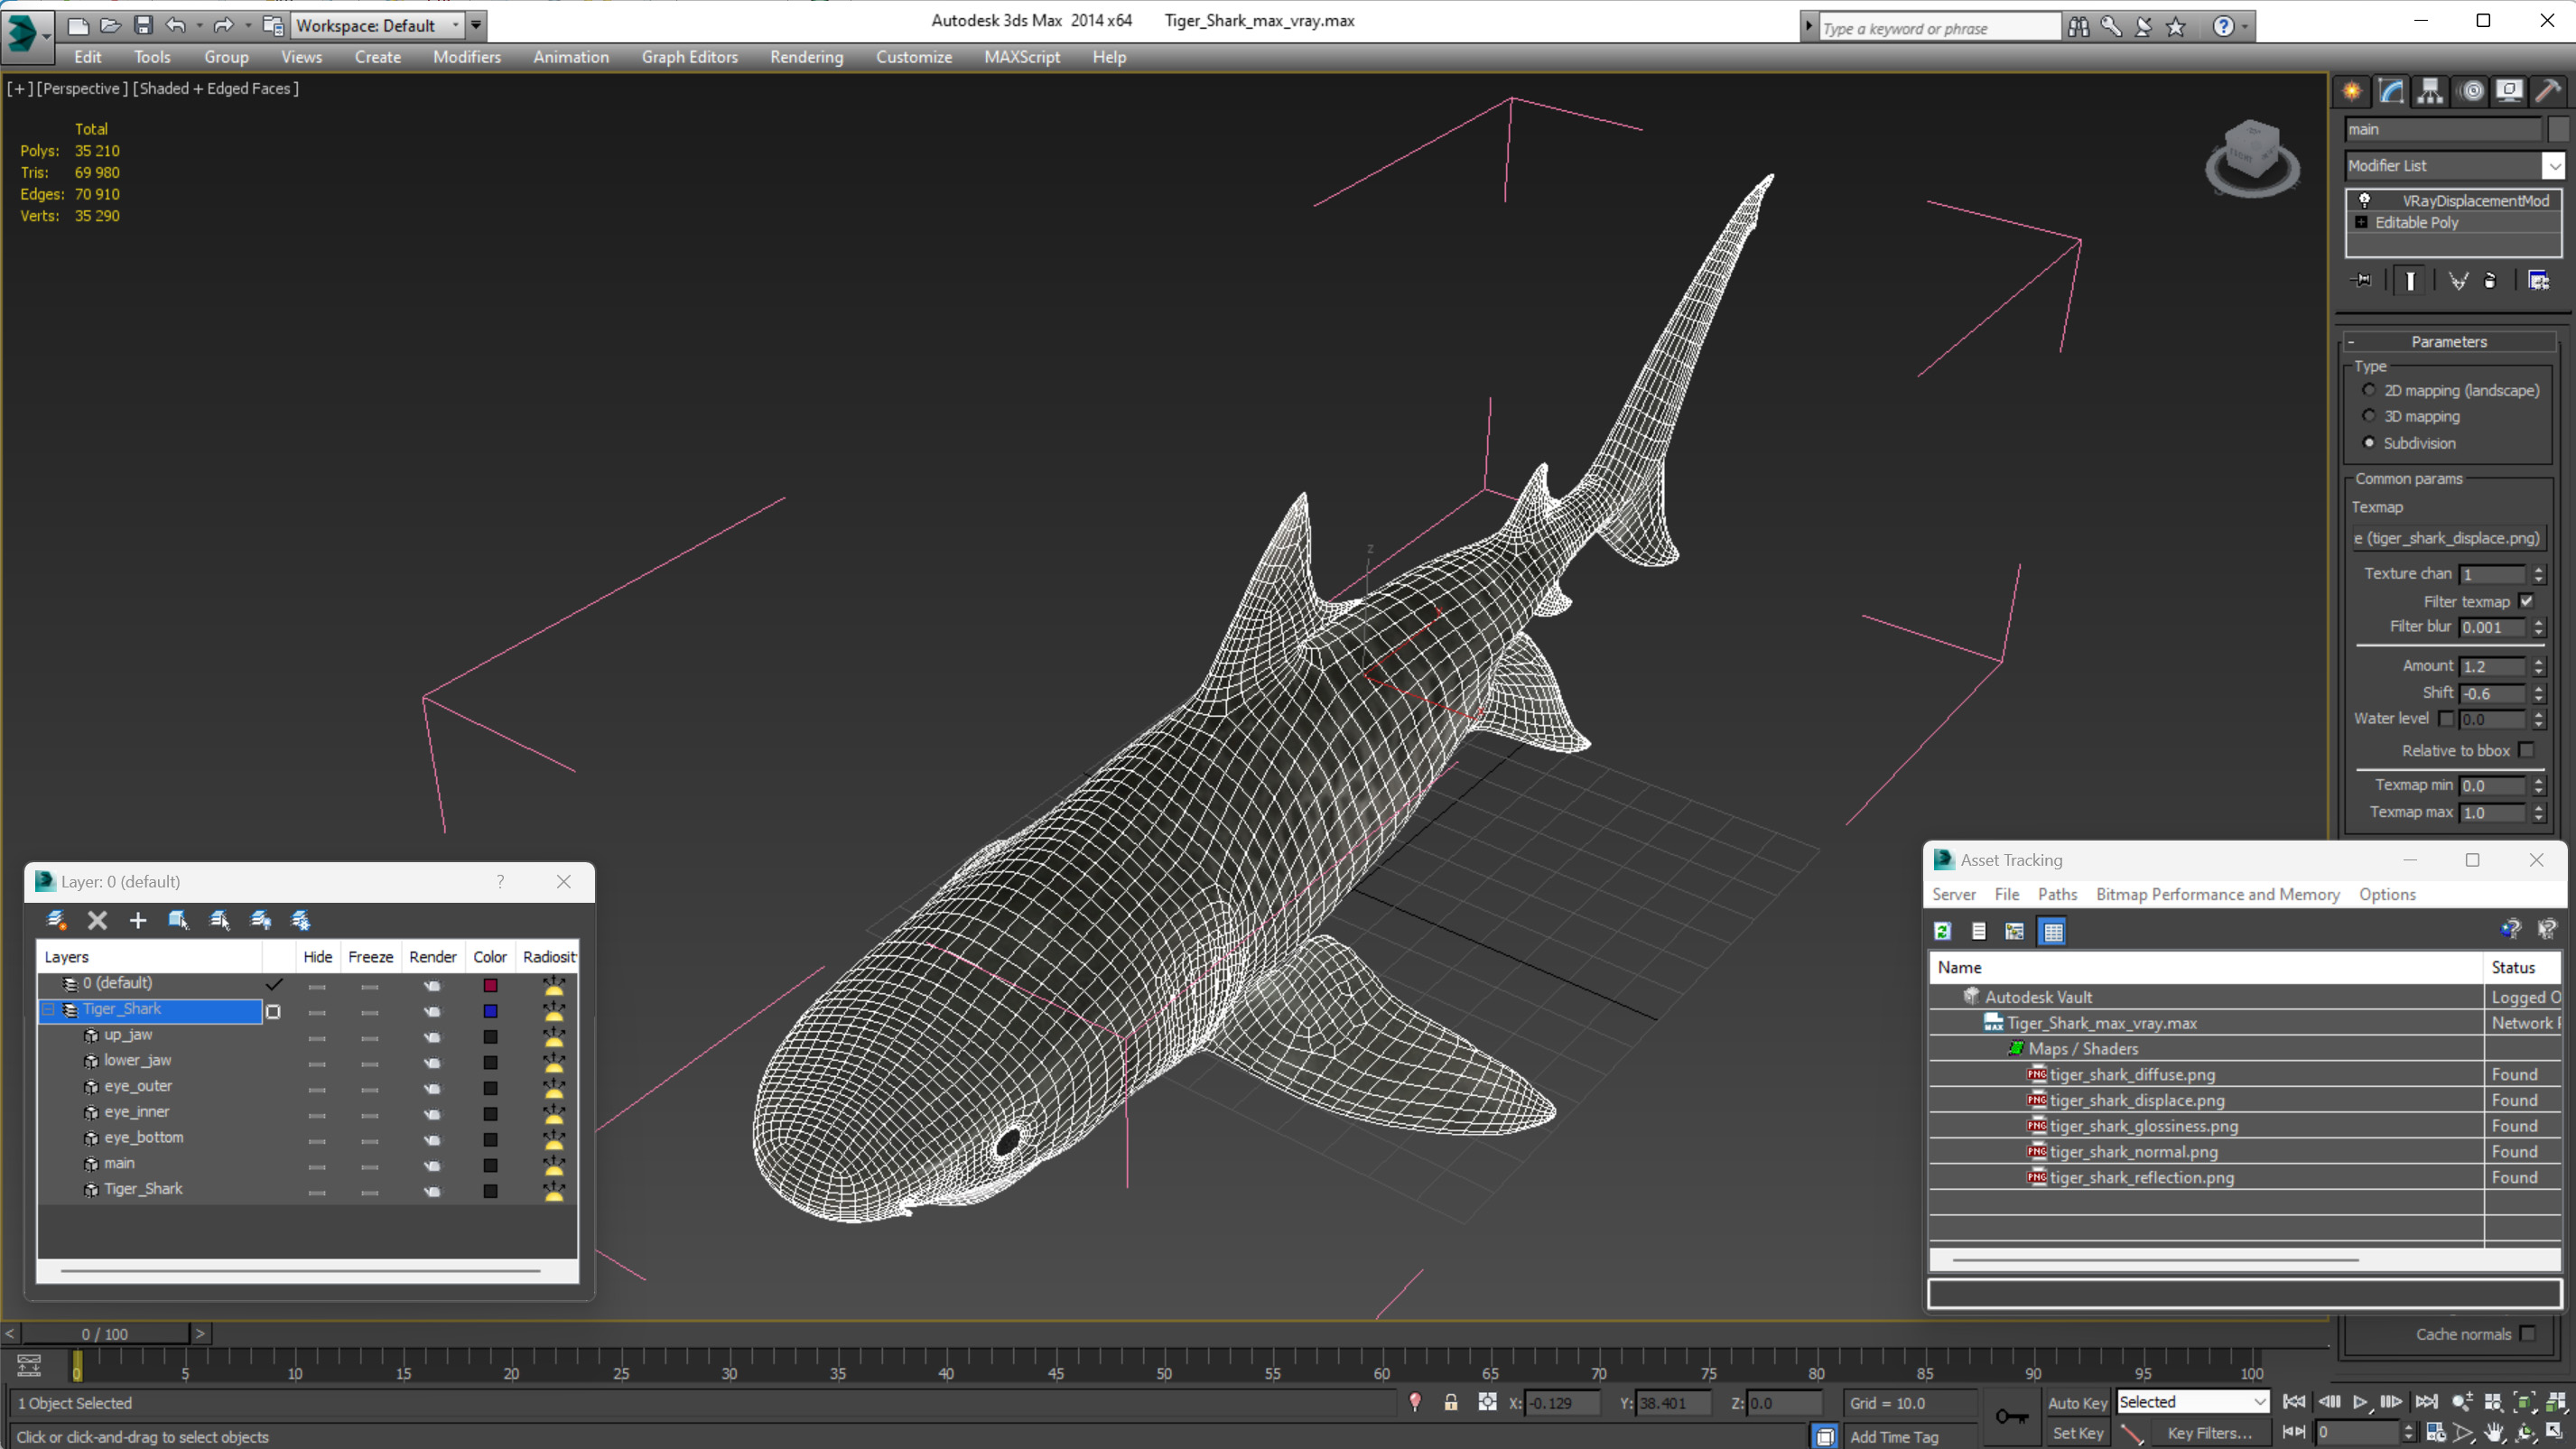
Task: Toggle selection lock padlock icon
Action: tap(1450, 1403)
